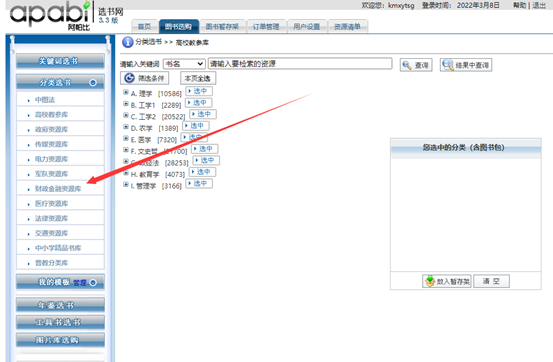Select category D. 农学 with 选中
Image resolution: width=553 pixels, height=362 pixels.
[x=196, y=126]
